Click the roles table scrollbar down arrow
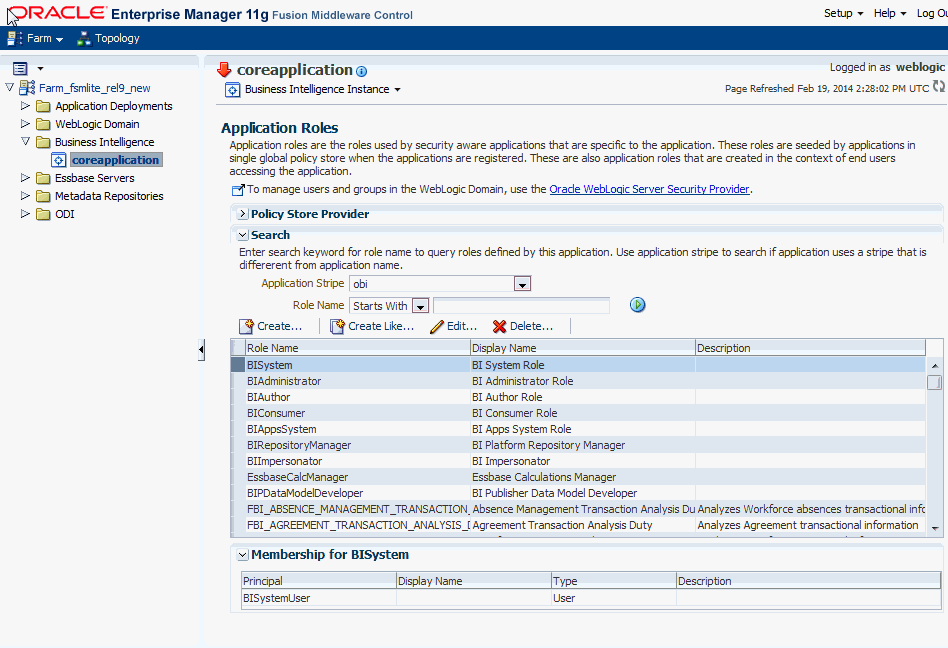This screenshot has height=648, width=948. [x=935, y=528]
